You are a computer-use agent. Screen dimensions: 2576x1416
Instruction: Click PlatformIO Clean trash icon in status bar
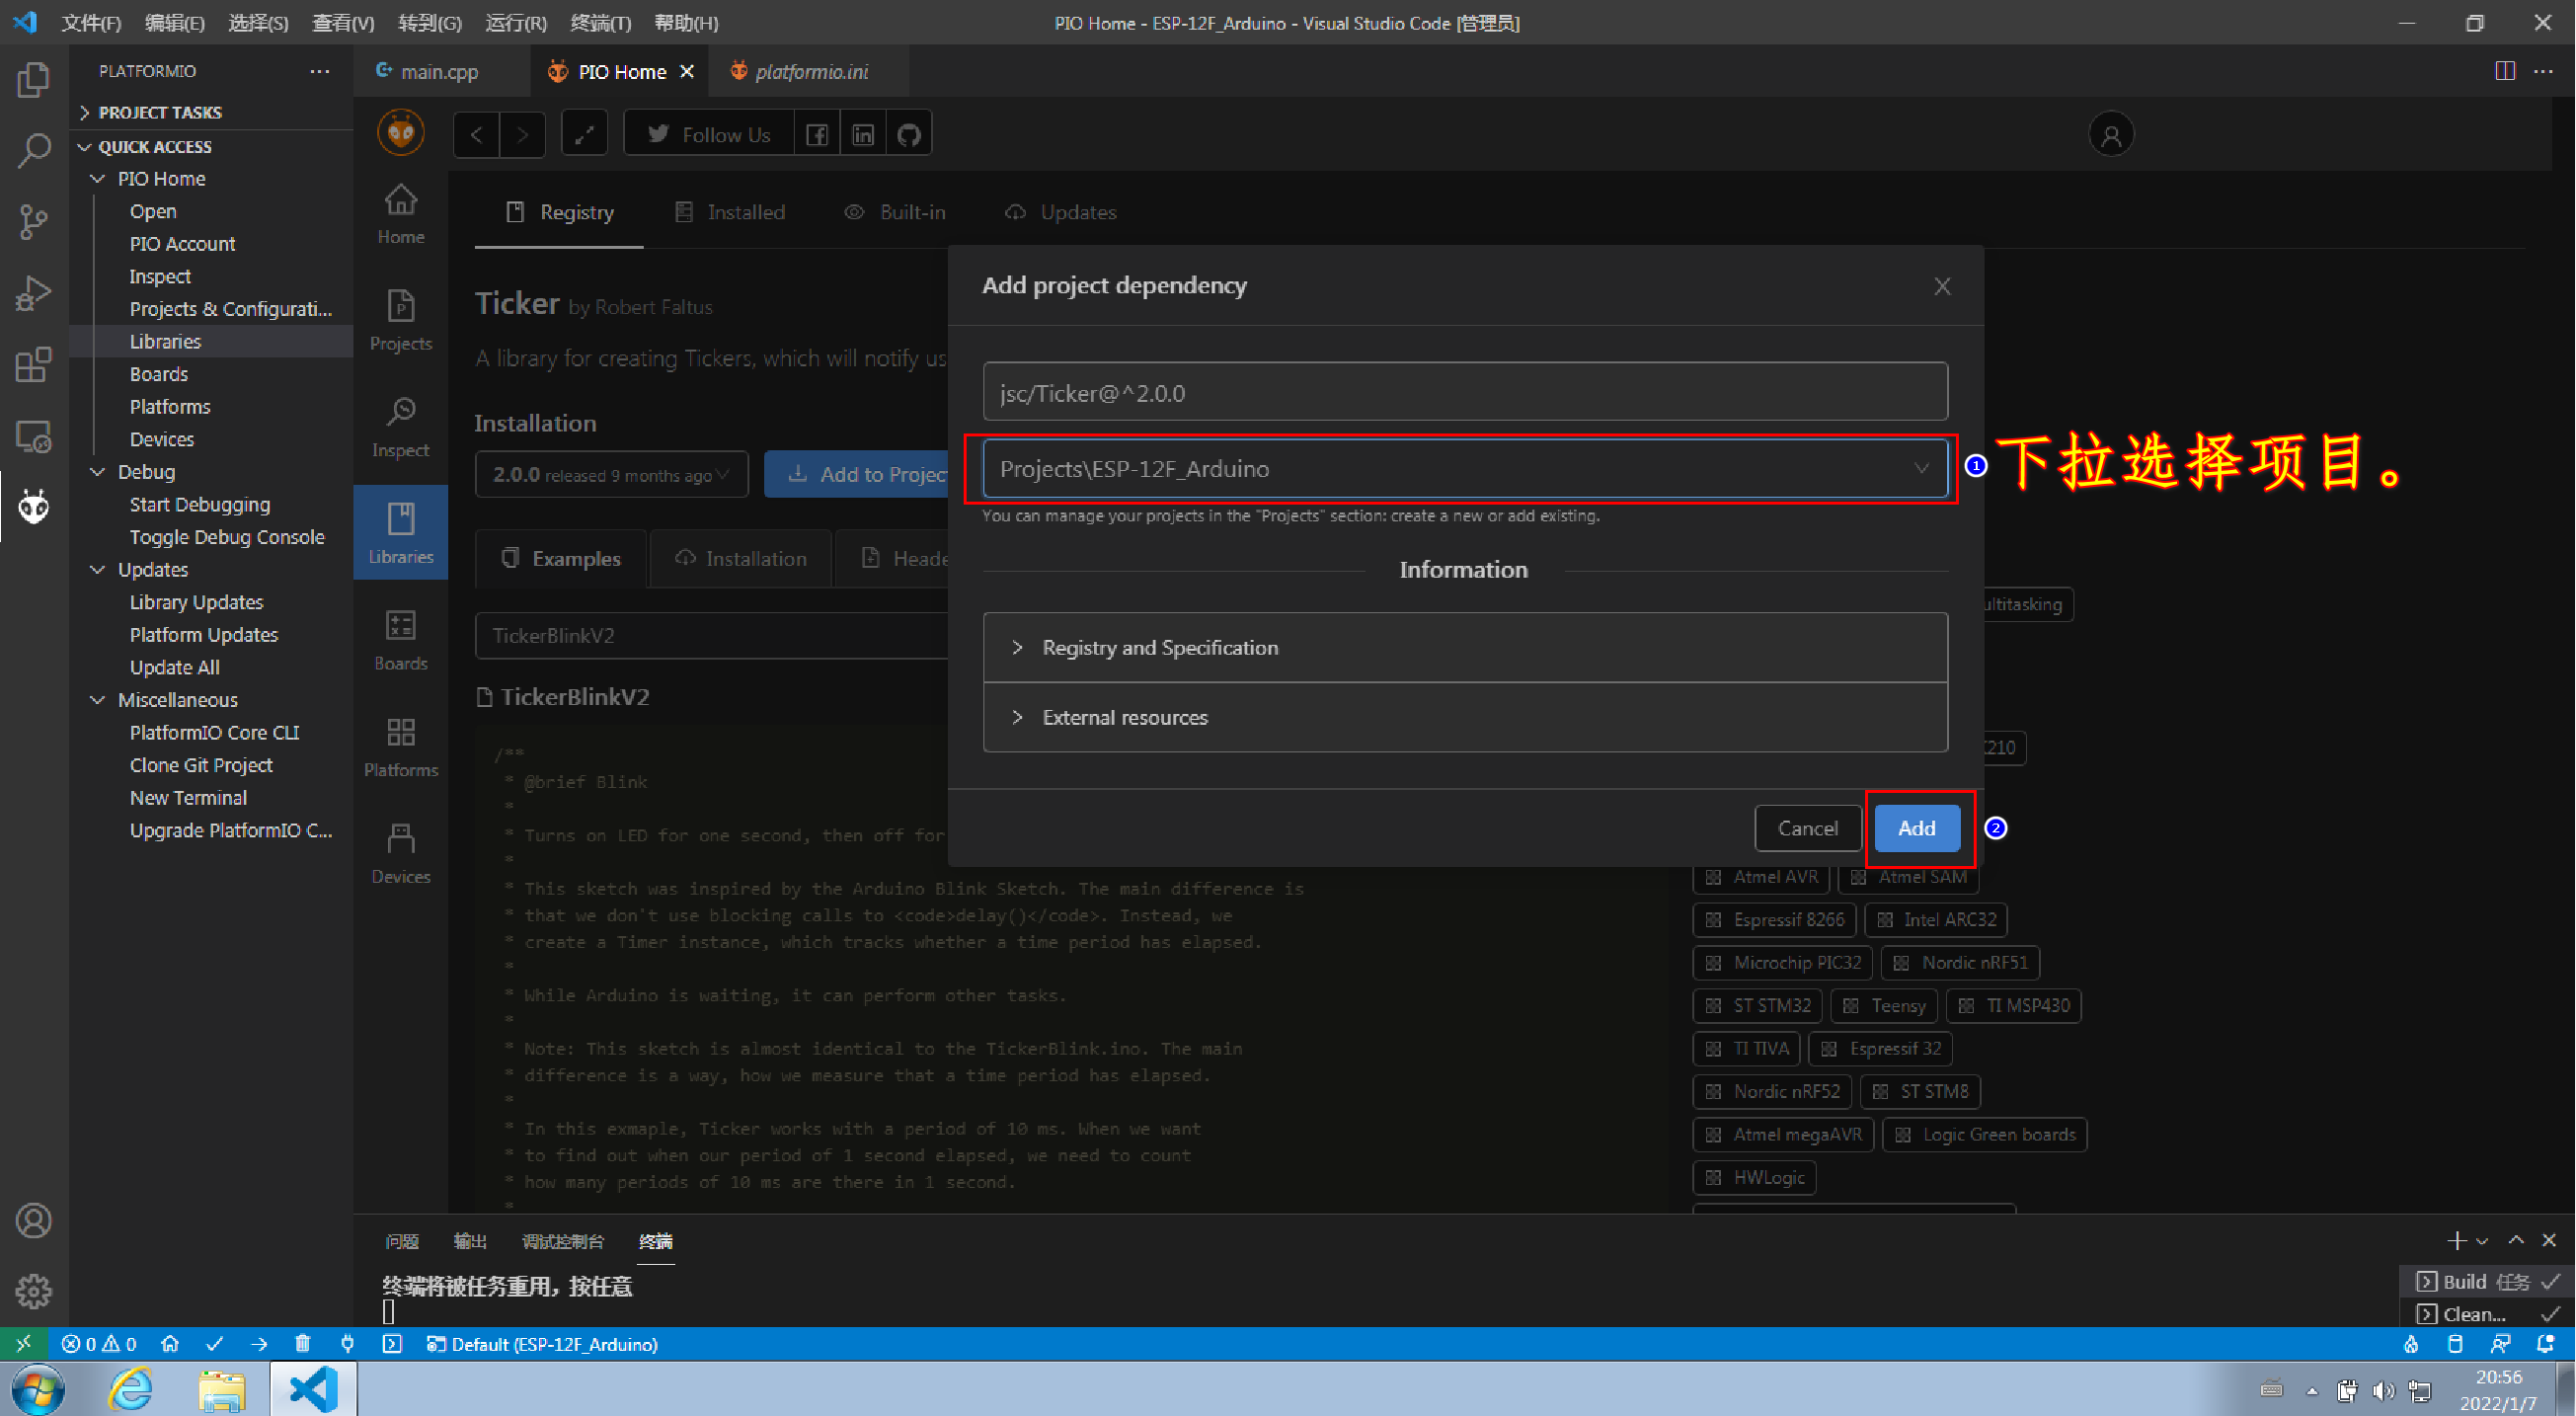click(x=303, y=1344)
